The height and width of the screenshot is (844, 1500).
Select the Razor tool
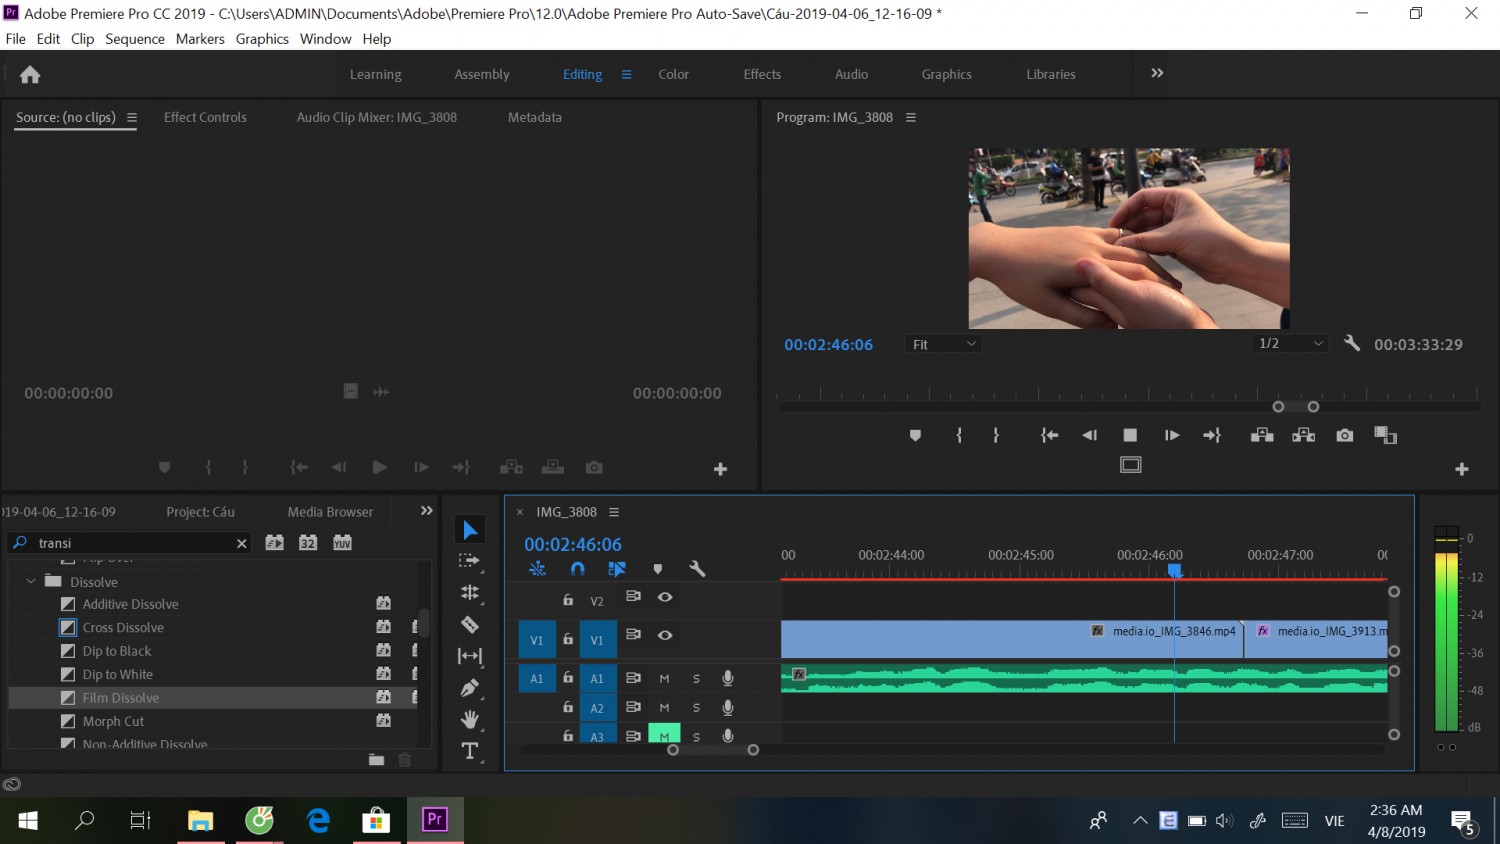[x=470, y=625]
